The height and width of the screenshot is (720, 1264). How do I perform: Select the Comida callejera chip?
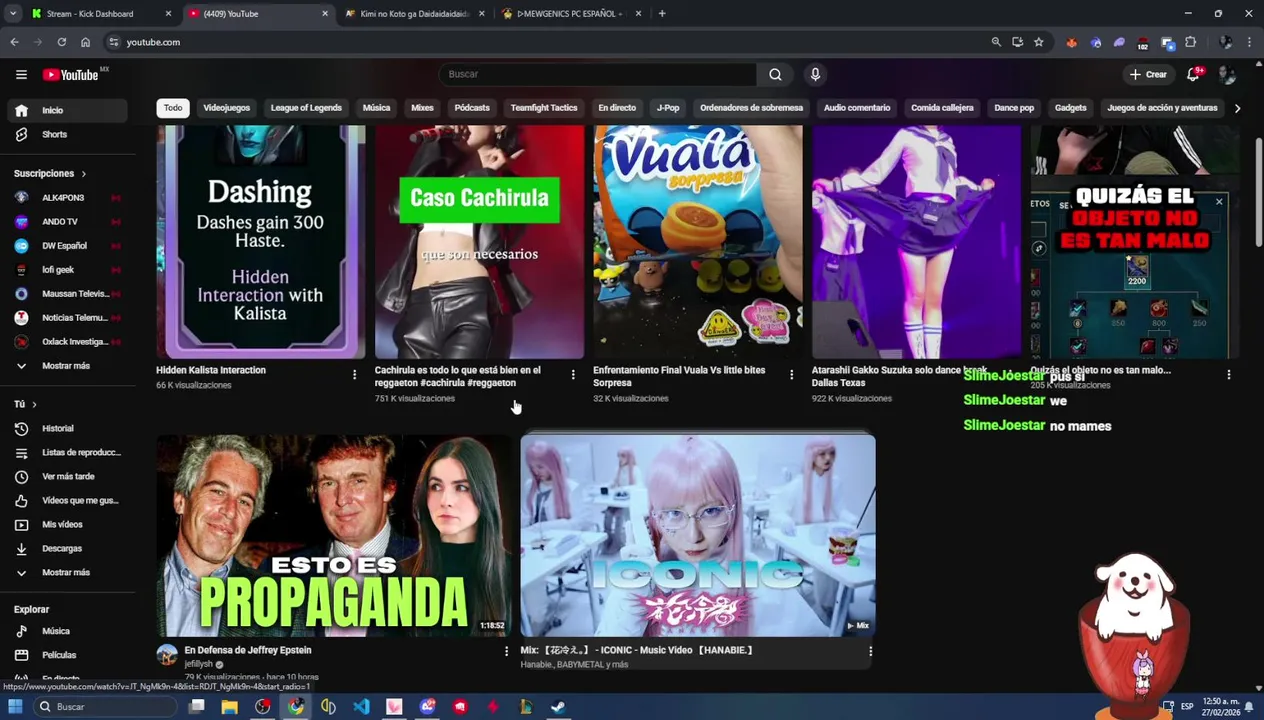[942, 108]
